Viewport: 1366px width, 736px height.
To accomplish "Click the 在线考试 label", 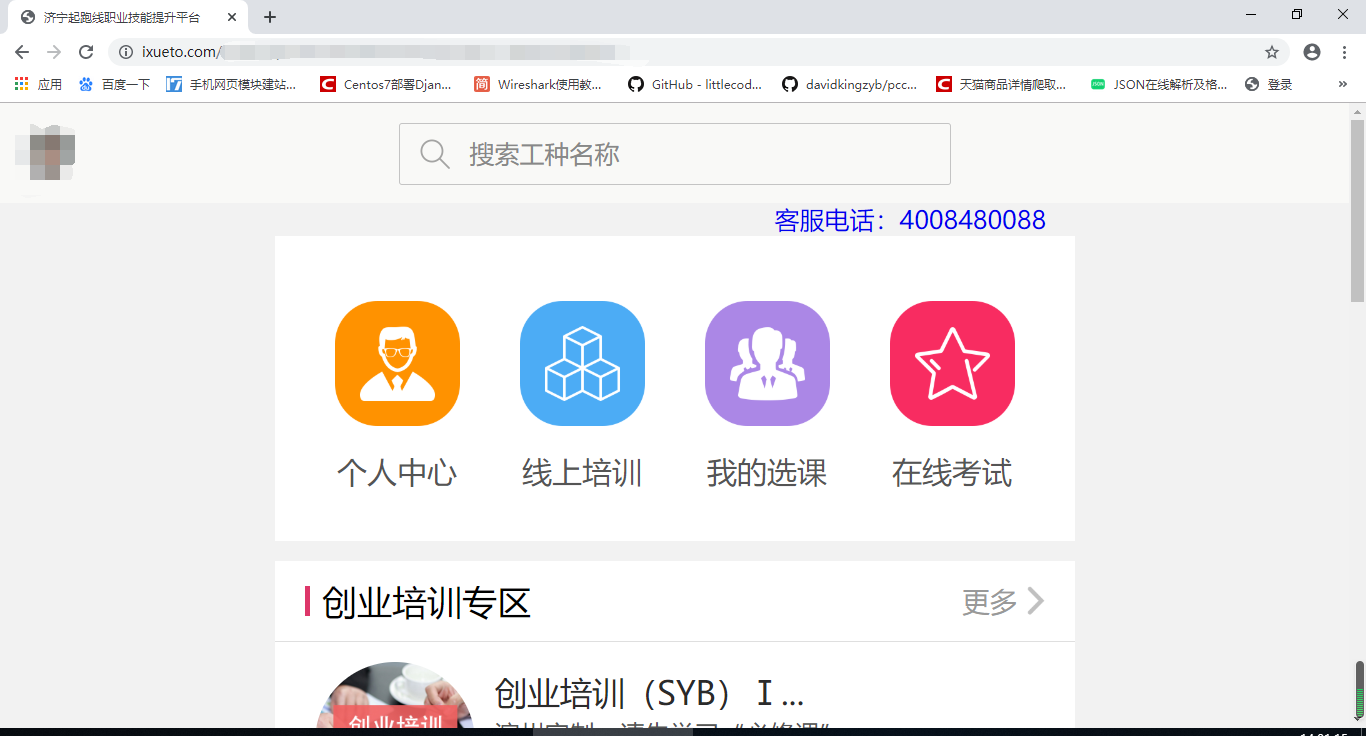I will pos(952,473).
